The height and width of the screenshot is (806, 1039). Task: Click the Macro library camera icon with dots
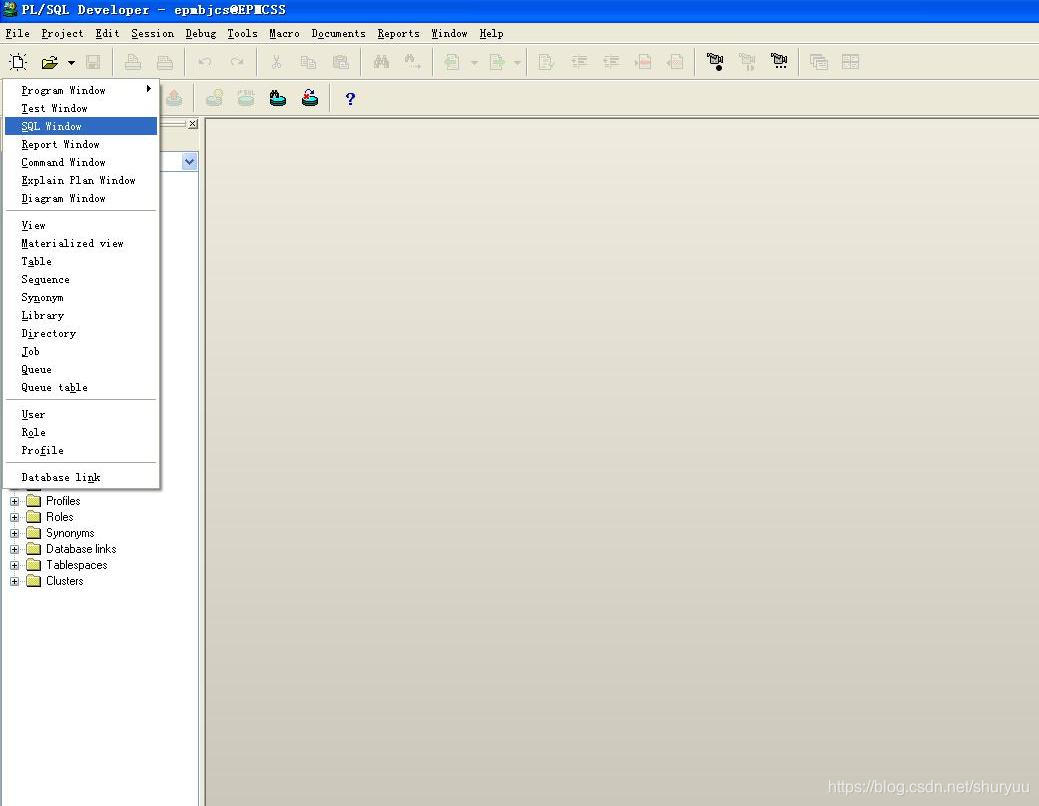779,62
